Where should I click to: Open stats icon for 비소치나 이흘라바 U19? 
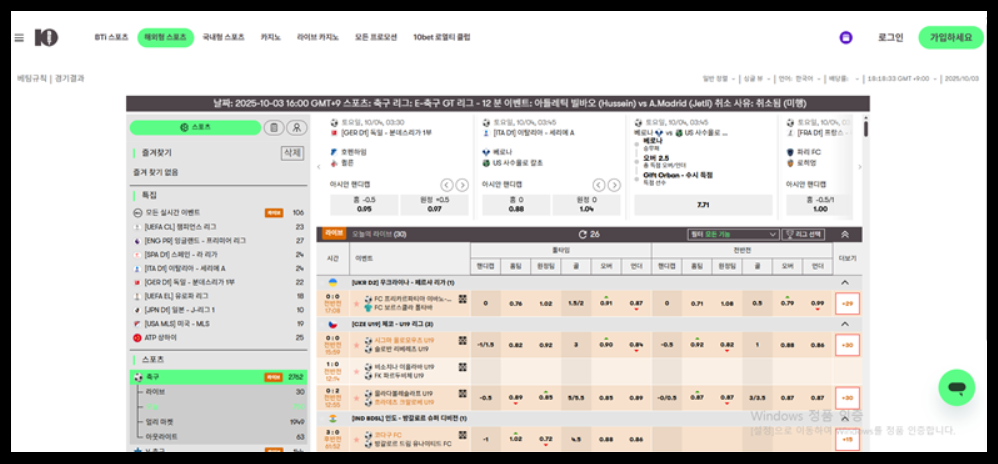[x=463, y=367]
